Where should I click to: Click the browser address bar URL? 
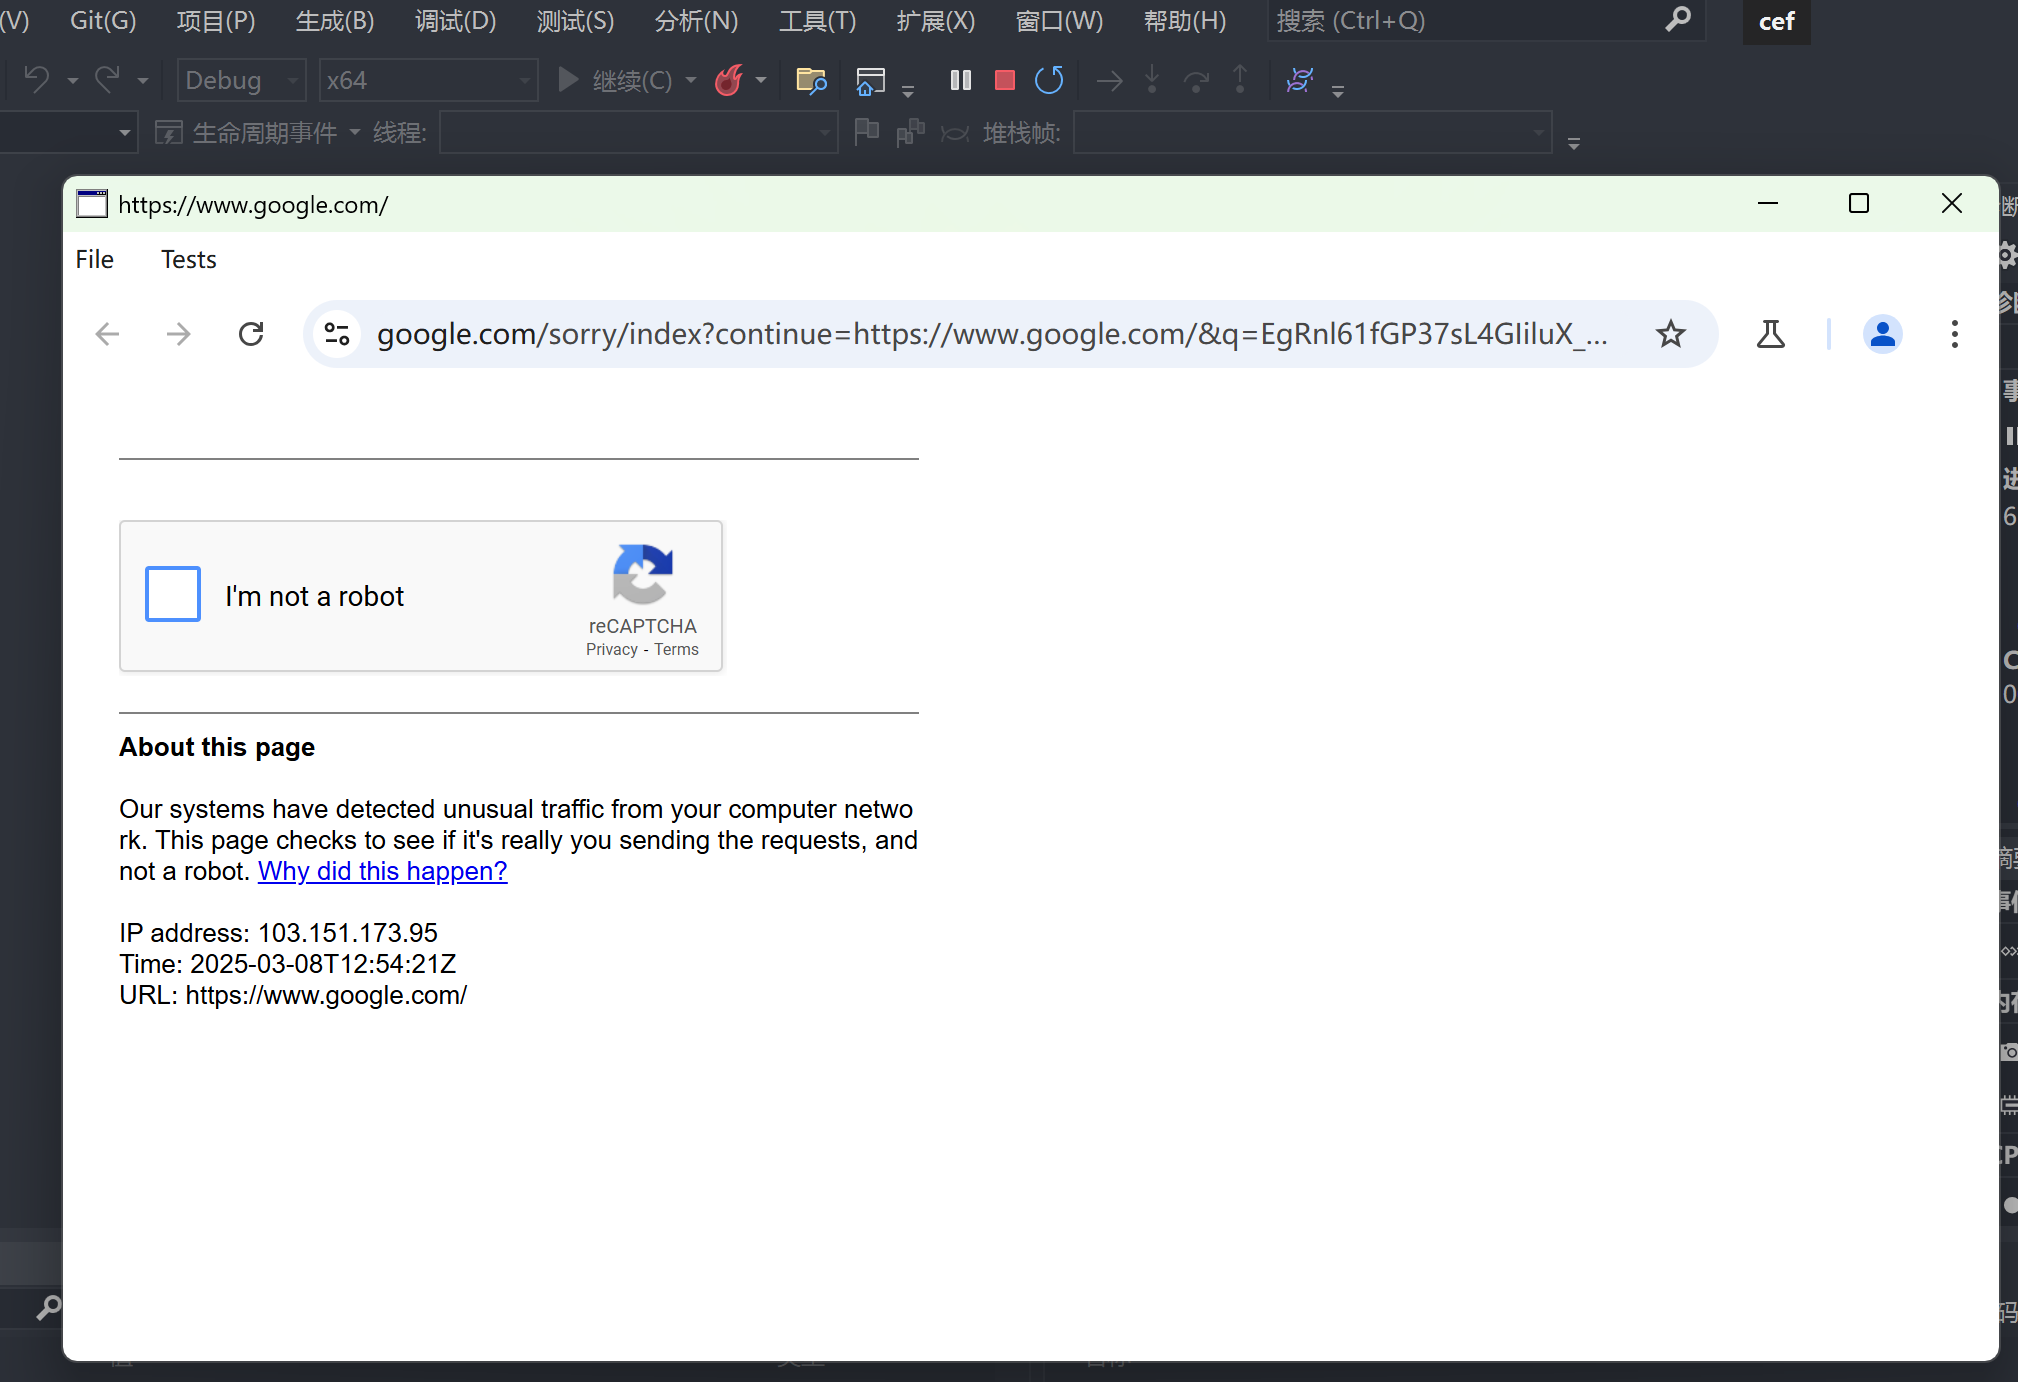[992, 334]
